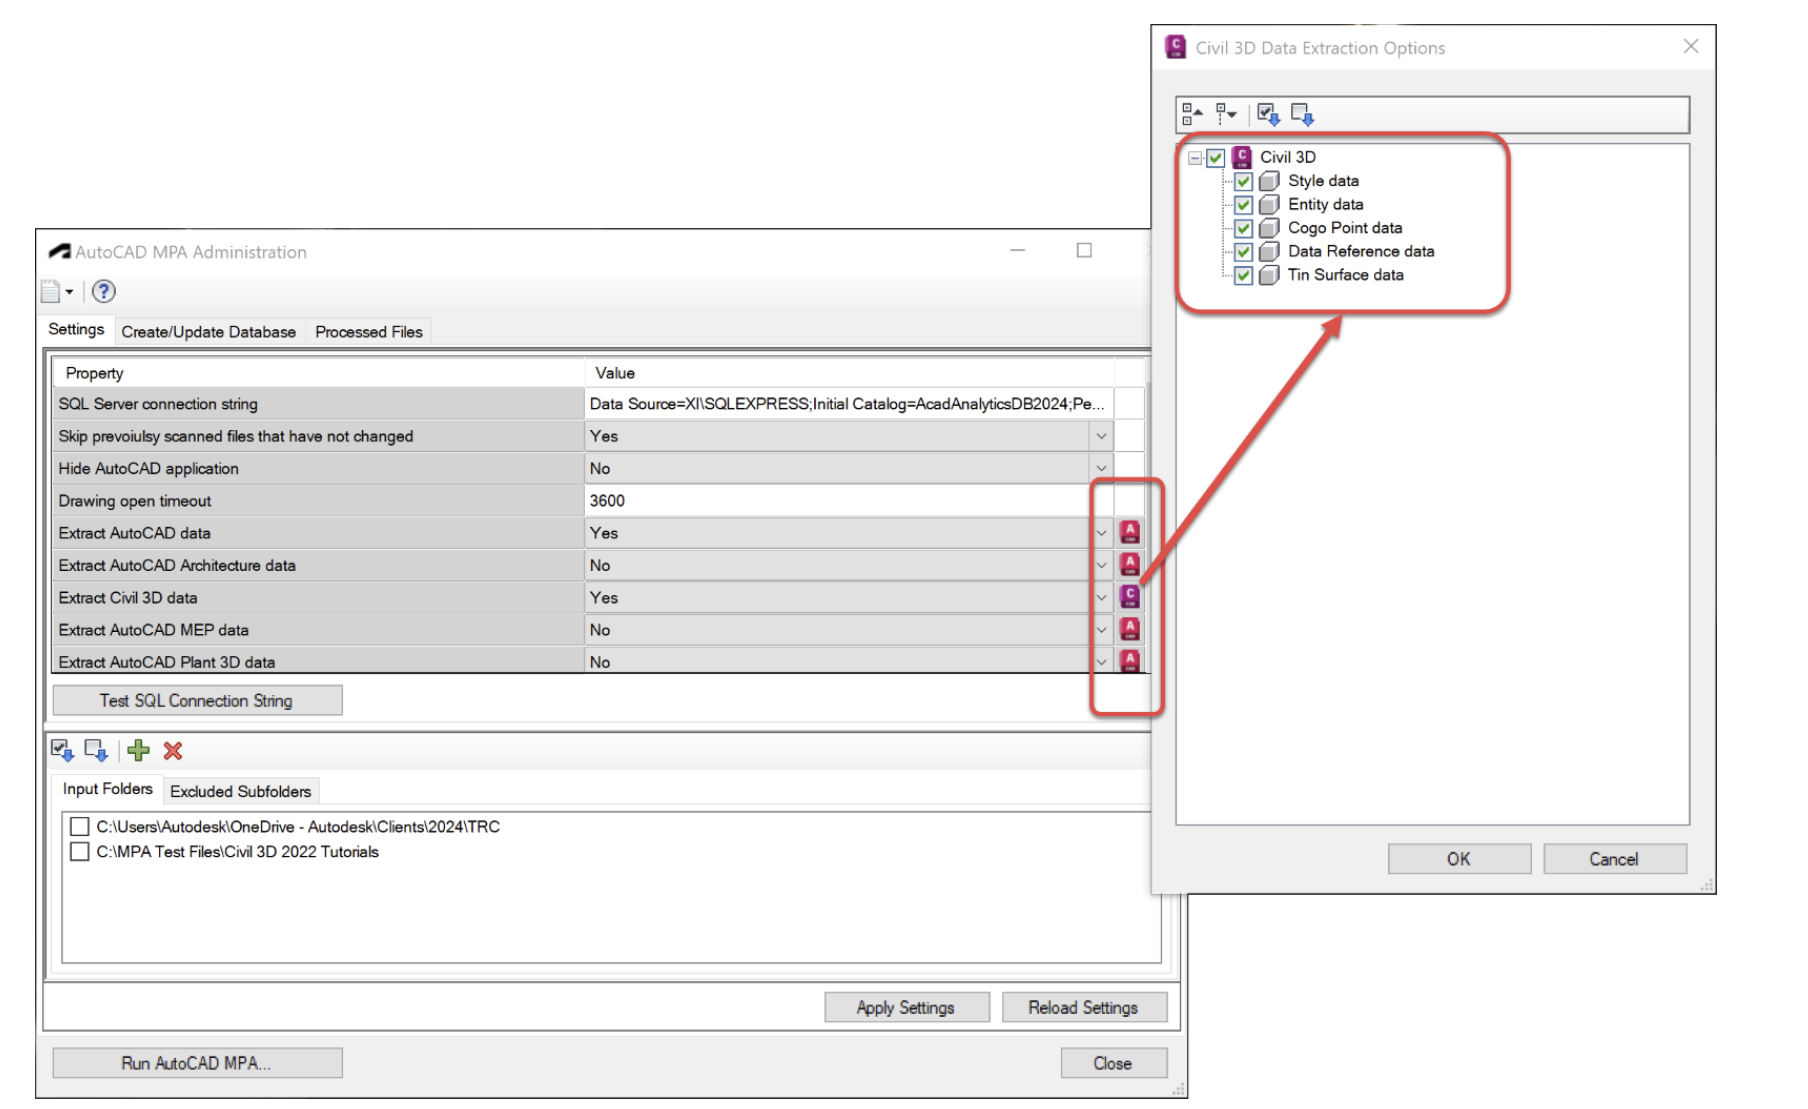Edit the SQL Server connection string value
Screen dimensions: 1808x1109
848,404
